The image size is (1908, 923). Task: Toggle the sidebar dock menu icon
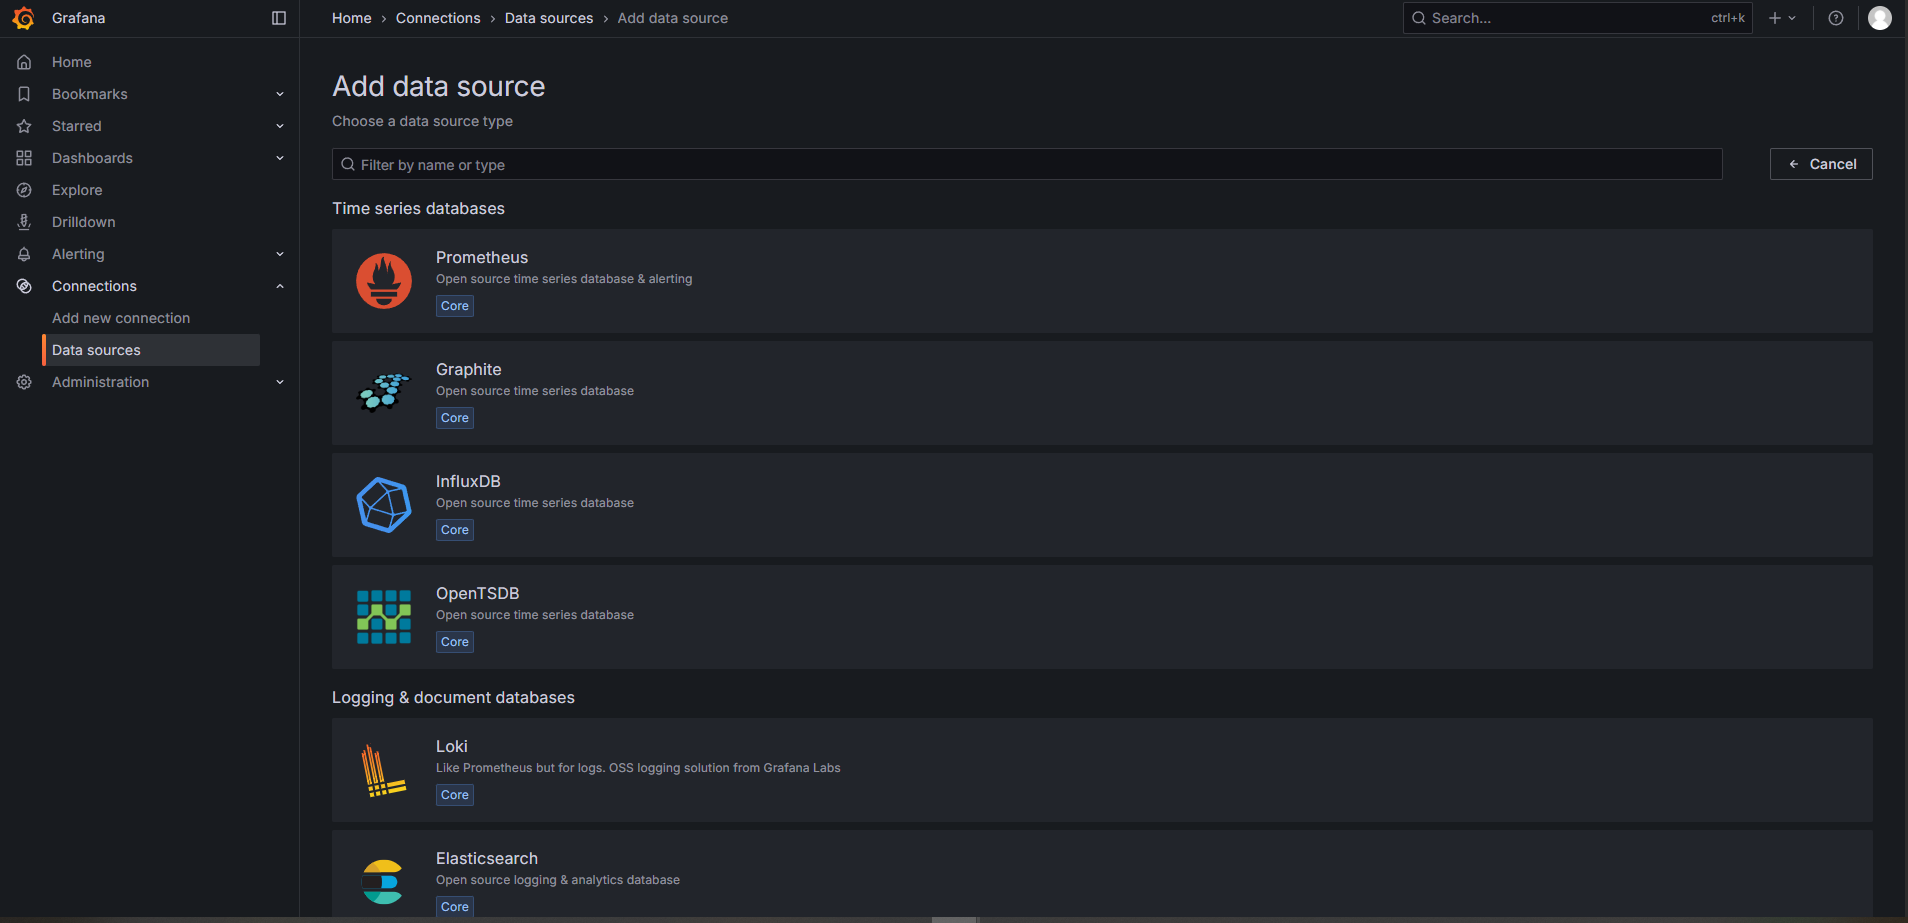[279, 18]
